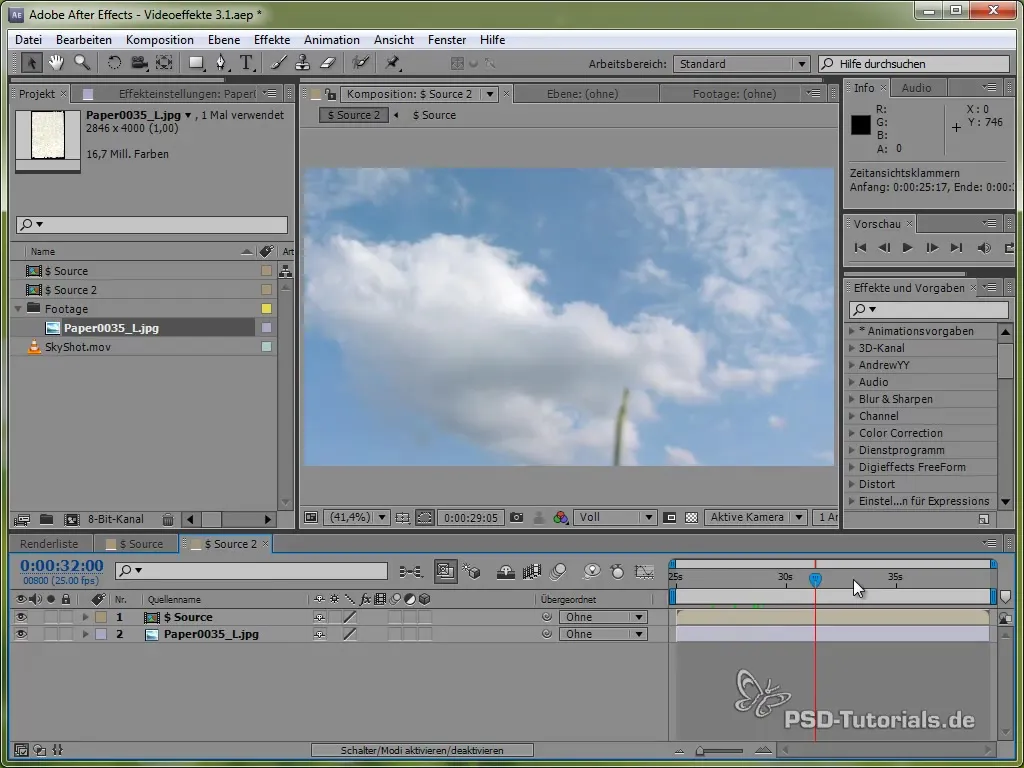Create a new composition from the Project panel
Image resolution: width=1024 pixels, height=768 pixels.
click(x=71, y=520)
